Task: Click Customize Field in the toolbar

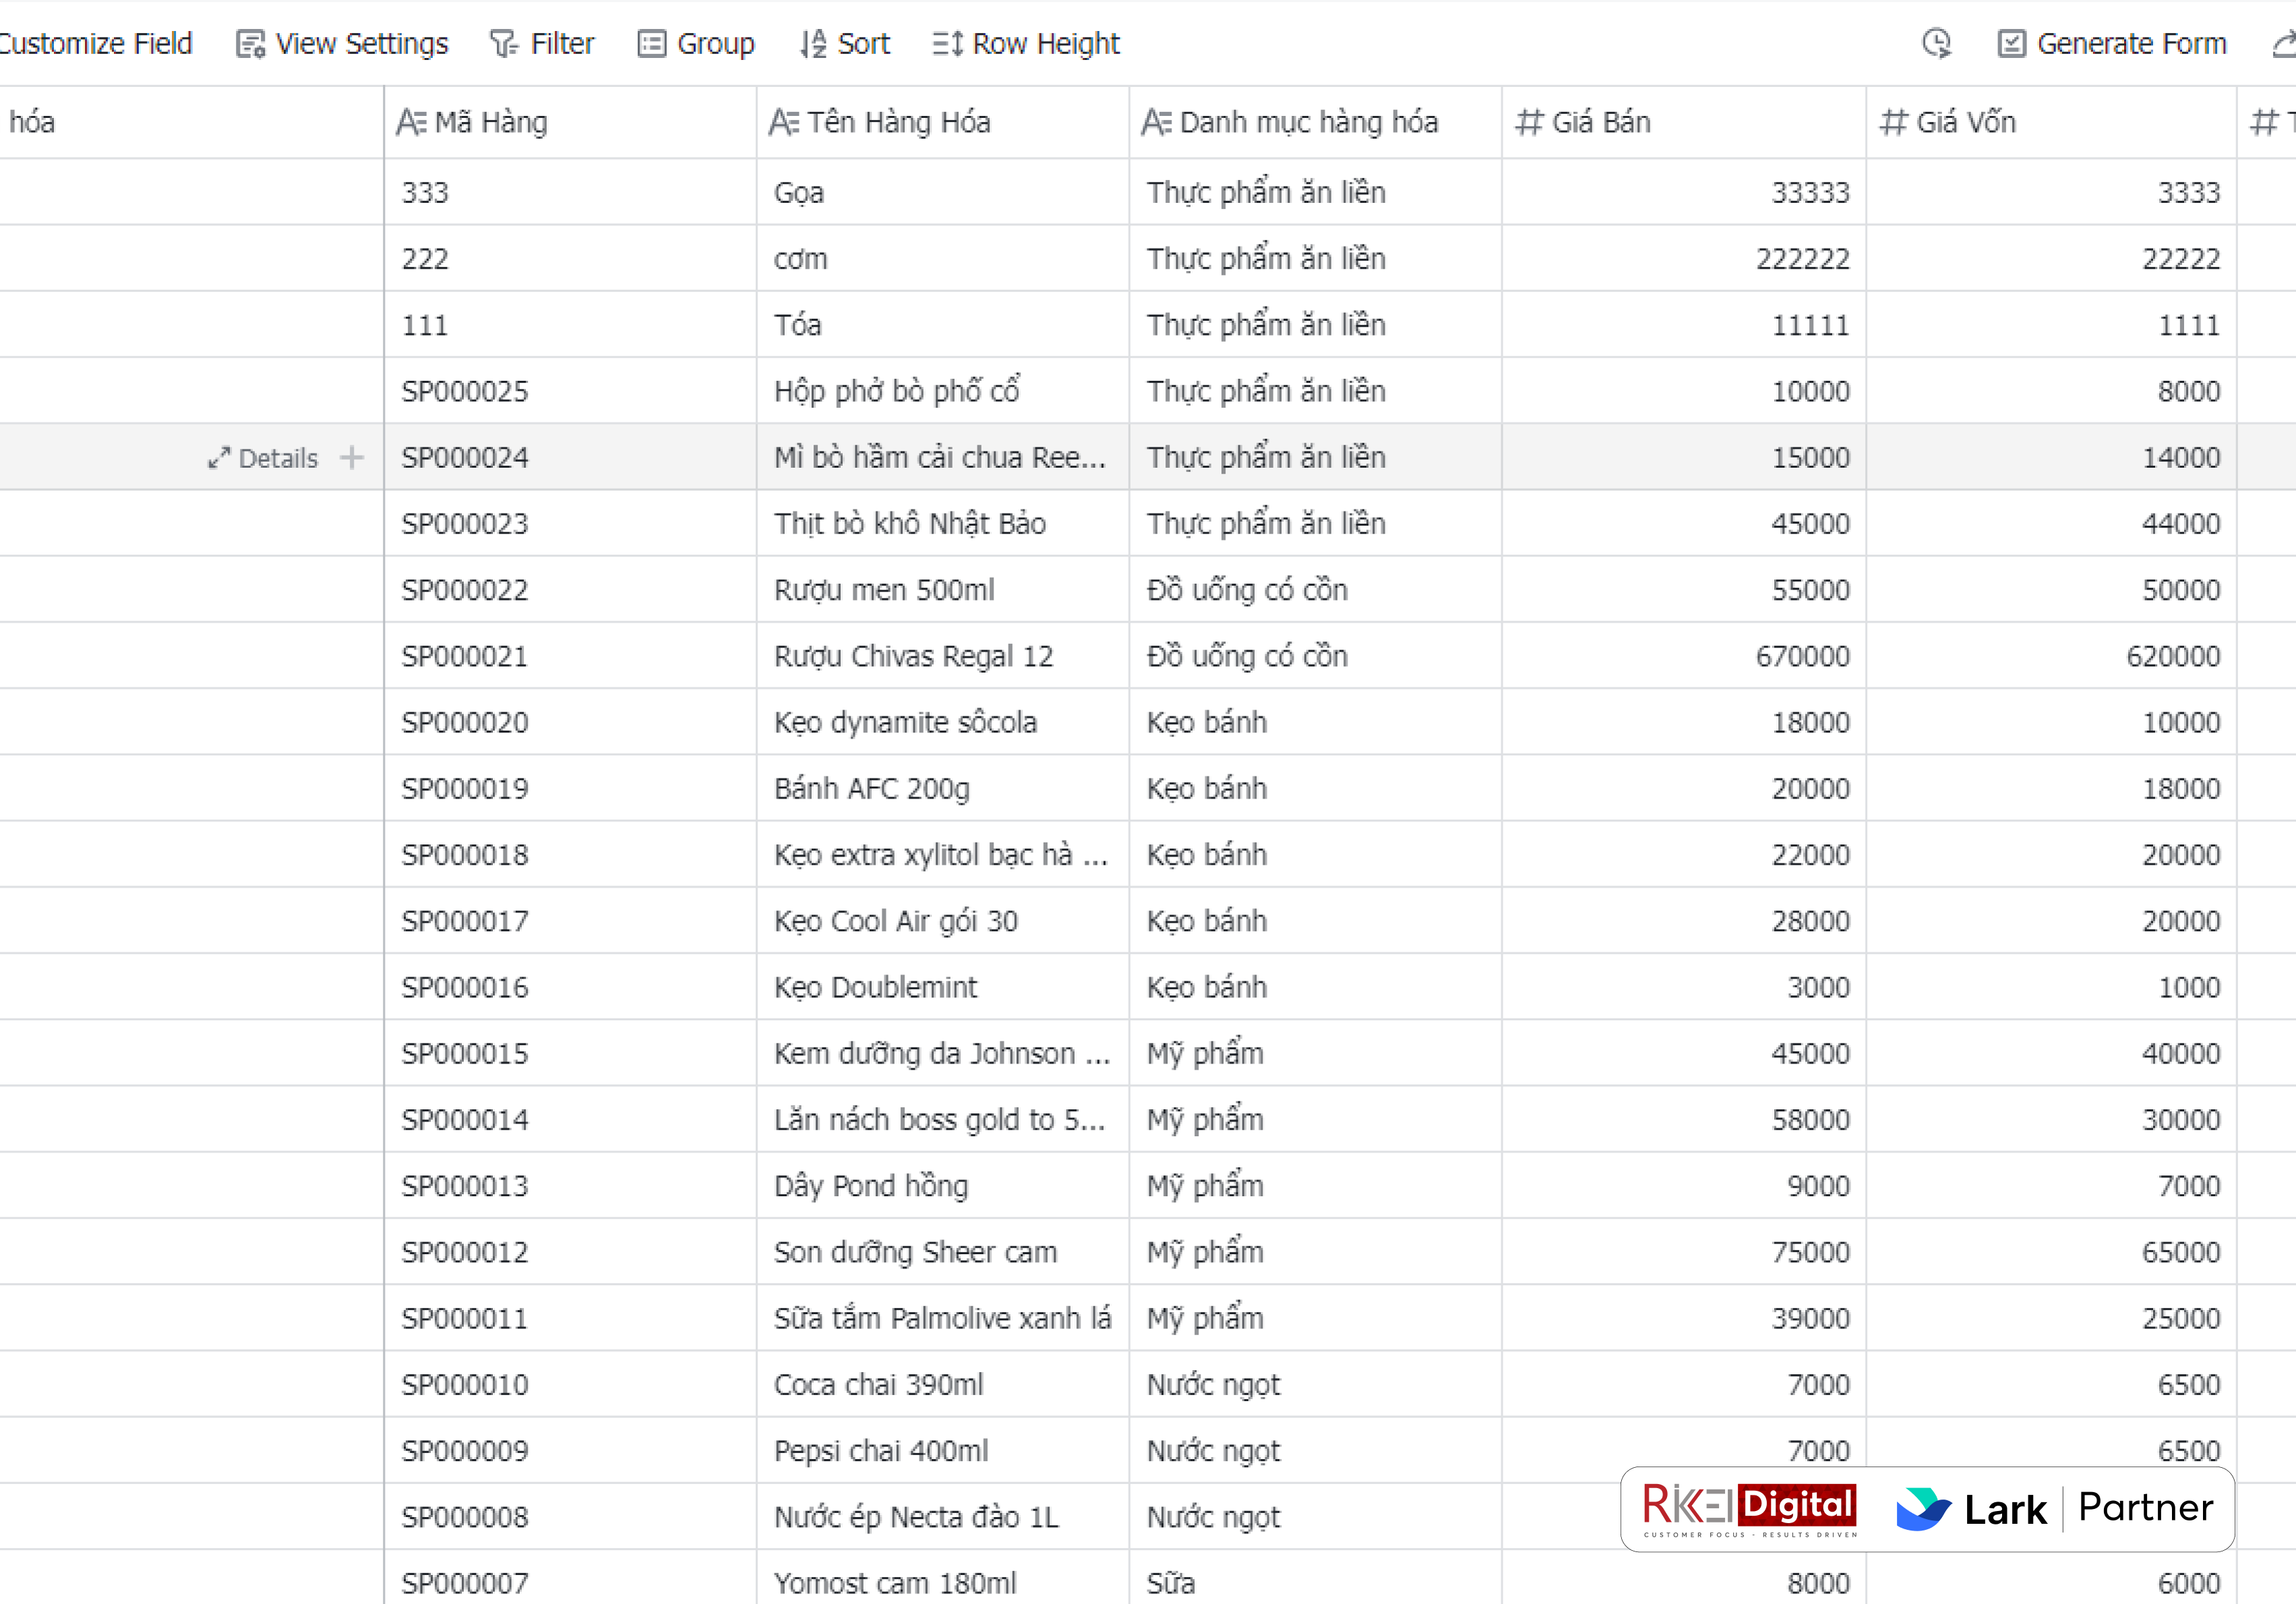Action: coord(95,44)
